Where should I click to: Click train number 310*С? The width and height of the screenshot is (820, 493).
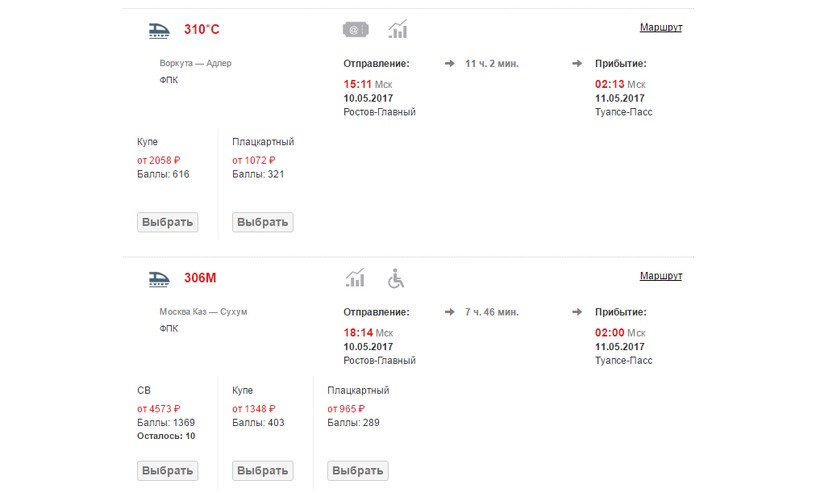coord(201,29)
